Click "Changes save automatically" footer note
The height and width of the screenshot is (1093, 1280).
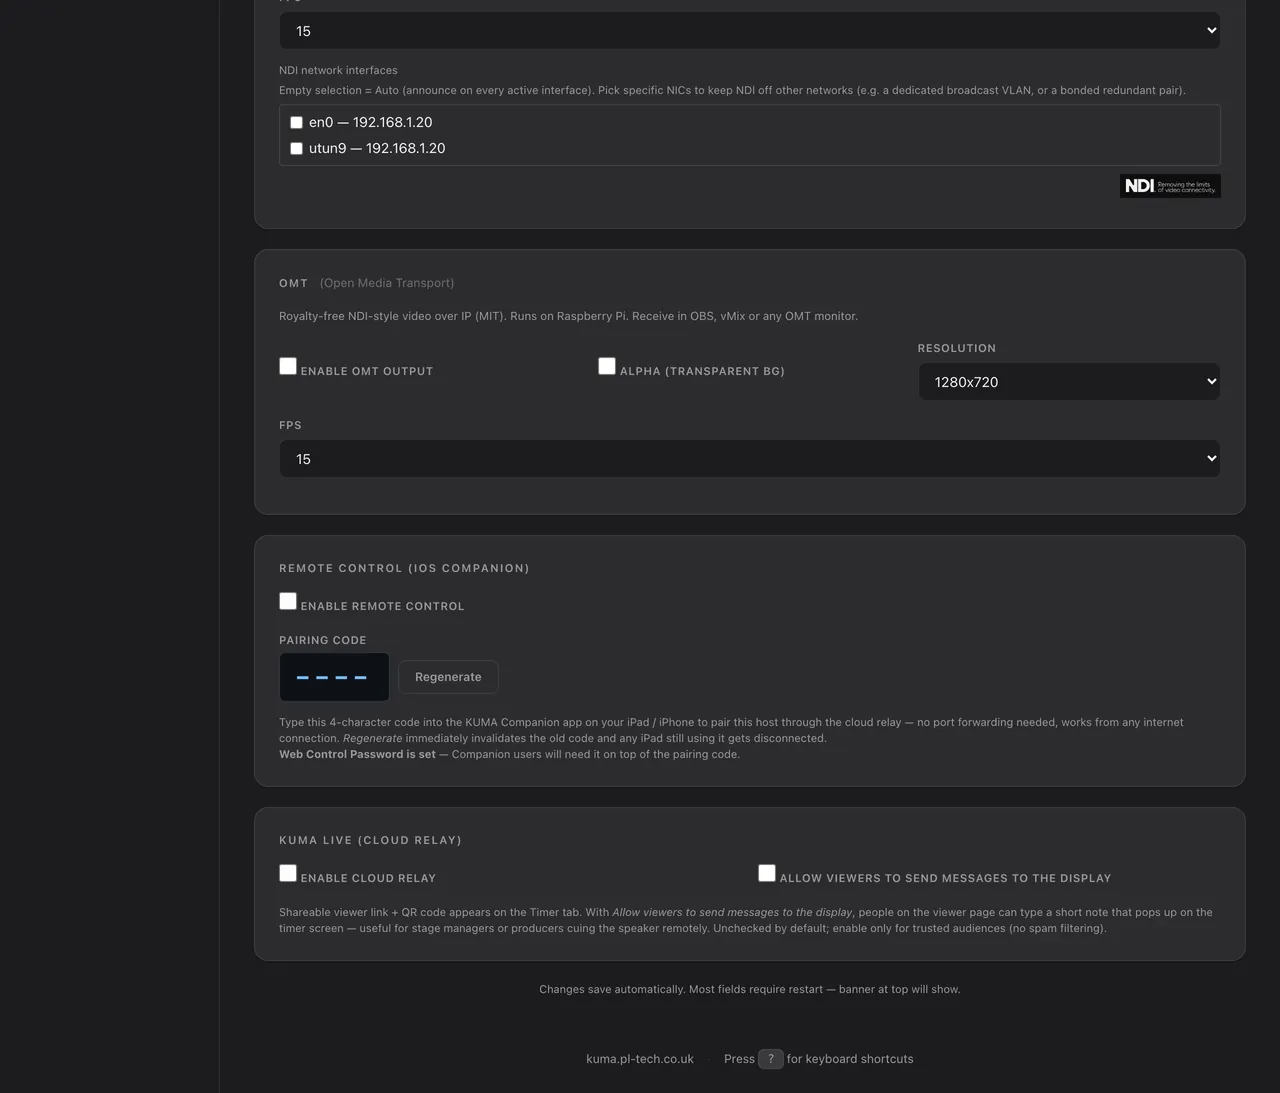750,989
